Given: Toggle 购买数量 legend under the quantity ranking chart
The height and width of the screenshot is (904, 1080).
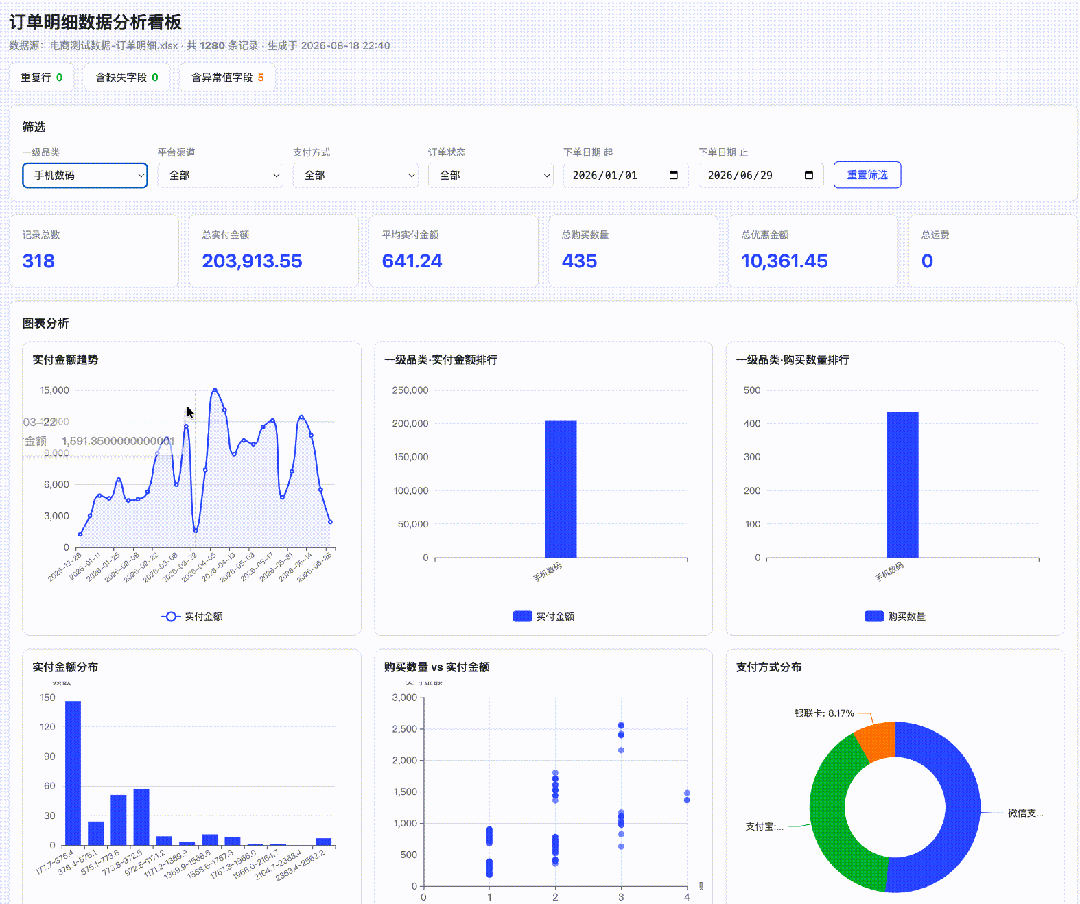Looking at the screenshot, I should point(895,616).
